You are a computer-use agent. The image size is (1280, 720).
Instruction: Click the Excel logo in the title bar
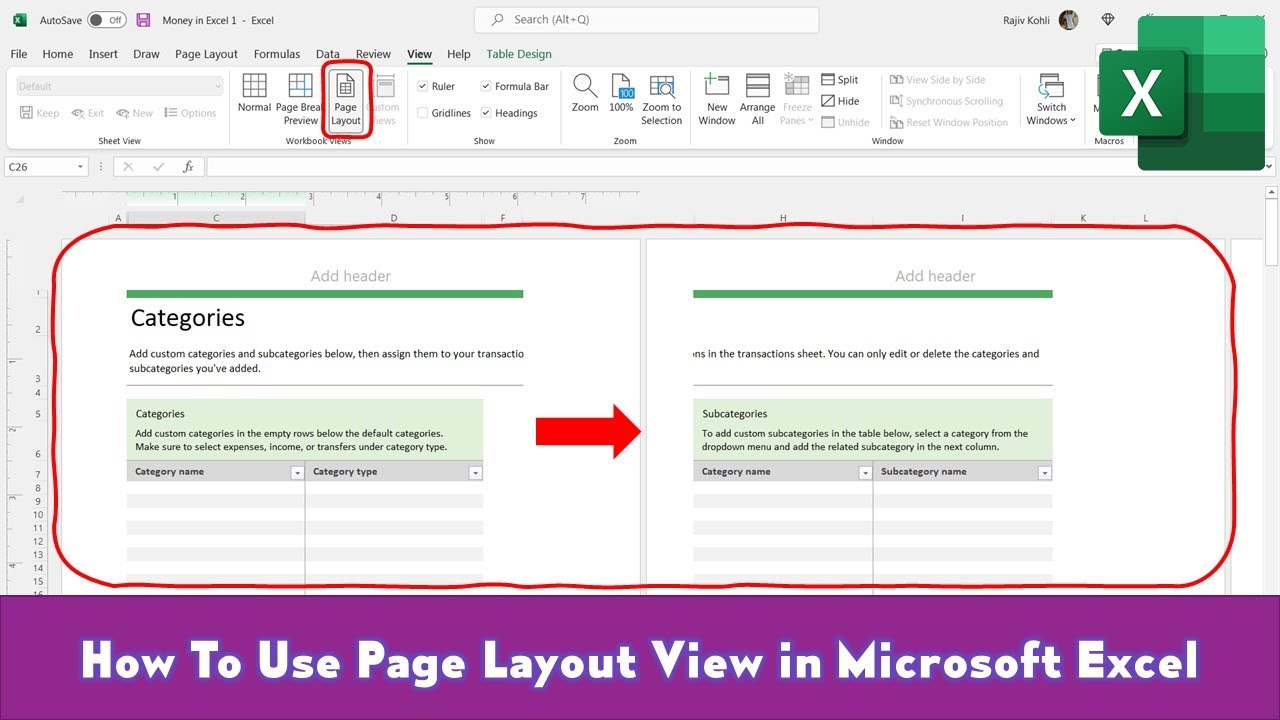(19, 20)
